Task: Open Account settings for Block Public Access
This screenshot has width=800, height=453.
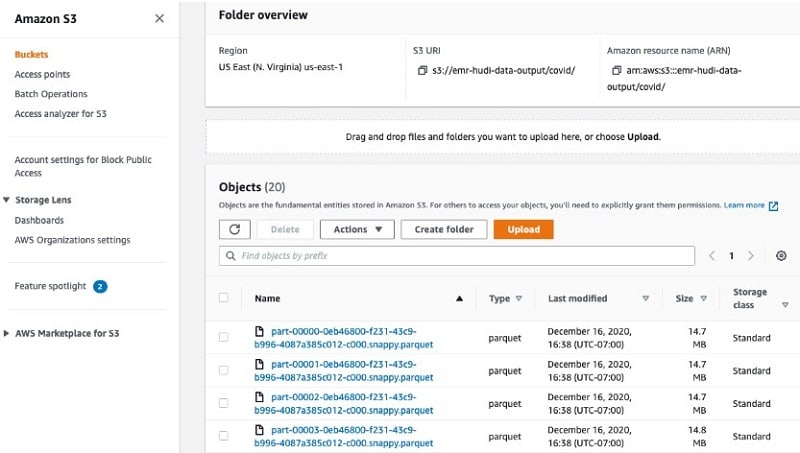Action: point(83,166)
